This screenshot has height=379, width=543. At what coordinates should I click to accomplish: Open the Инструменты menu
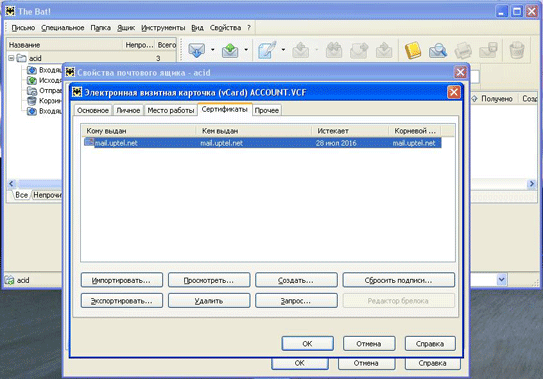(163, 28)
